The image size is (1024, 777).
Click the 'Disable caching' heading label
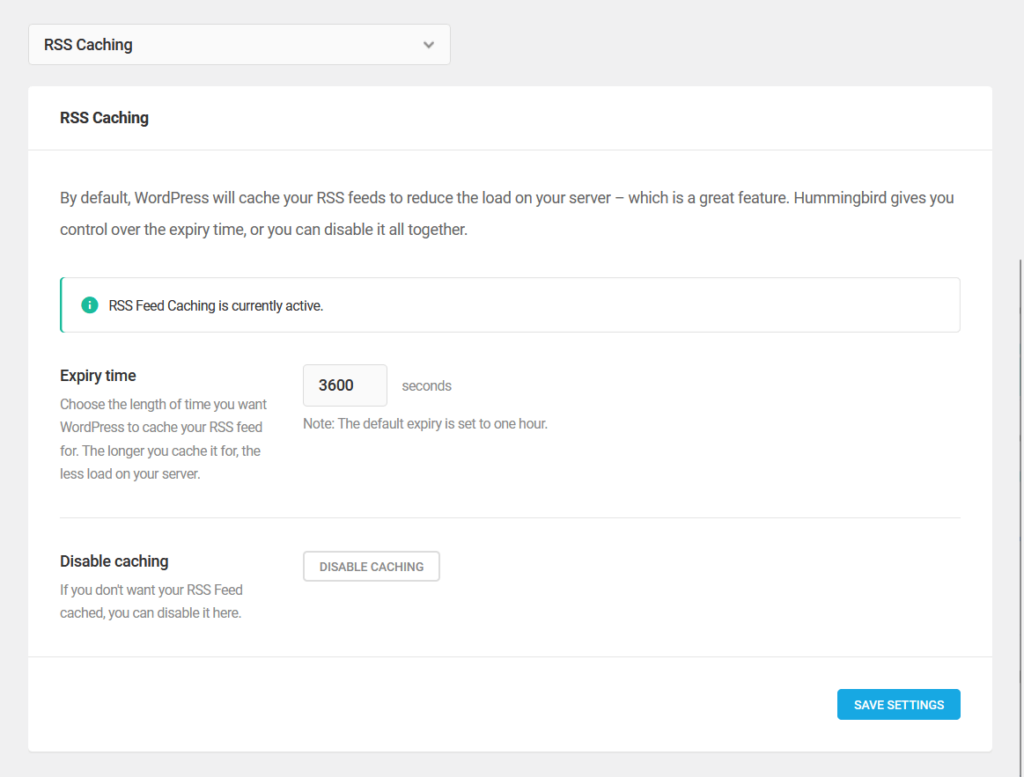click(114, 561)
